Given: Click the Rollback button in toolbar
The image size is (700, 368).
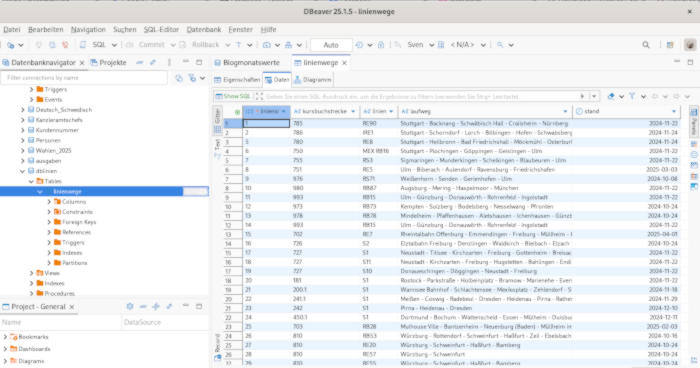Looking at the screenshot, I should [x=201, y=45].
